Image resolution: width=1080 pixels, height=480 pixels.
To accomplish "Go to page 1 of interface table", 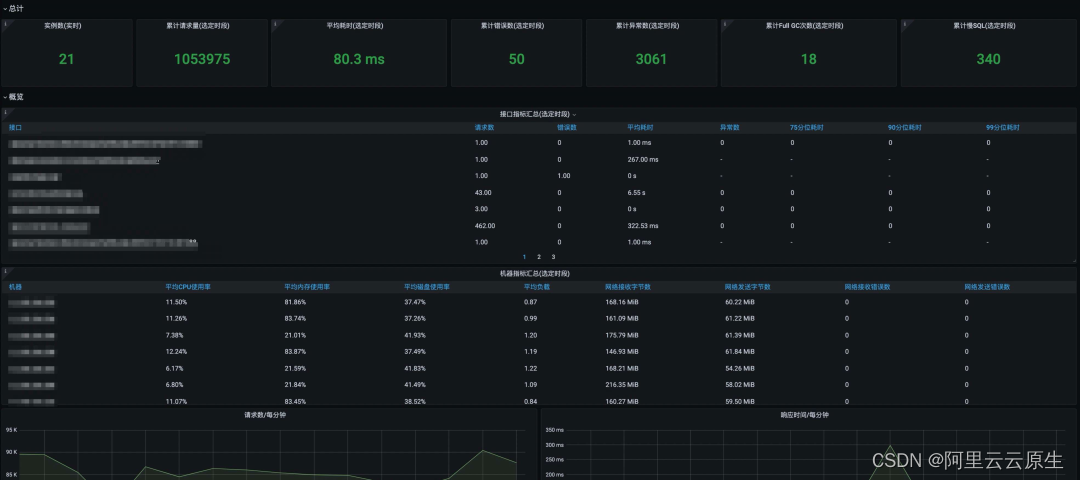I will 524,257.
